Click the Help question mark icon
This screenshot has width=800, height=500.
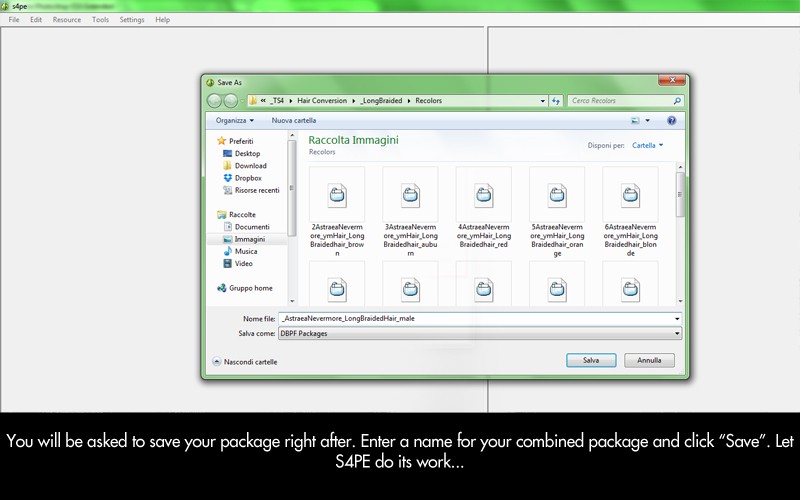point(671,121)
